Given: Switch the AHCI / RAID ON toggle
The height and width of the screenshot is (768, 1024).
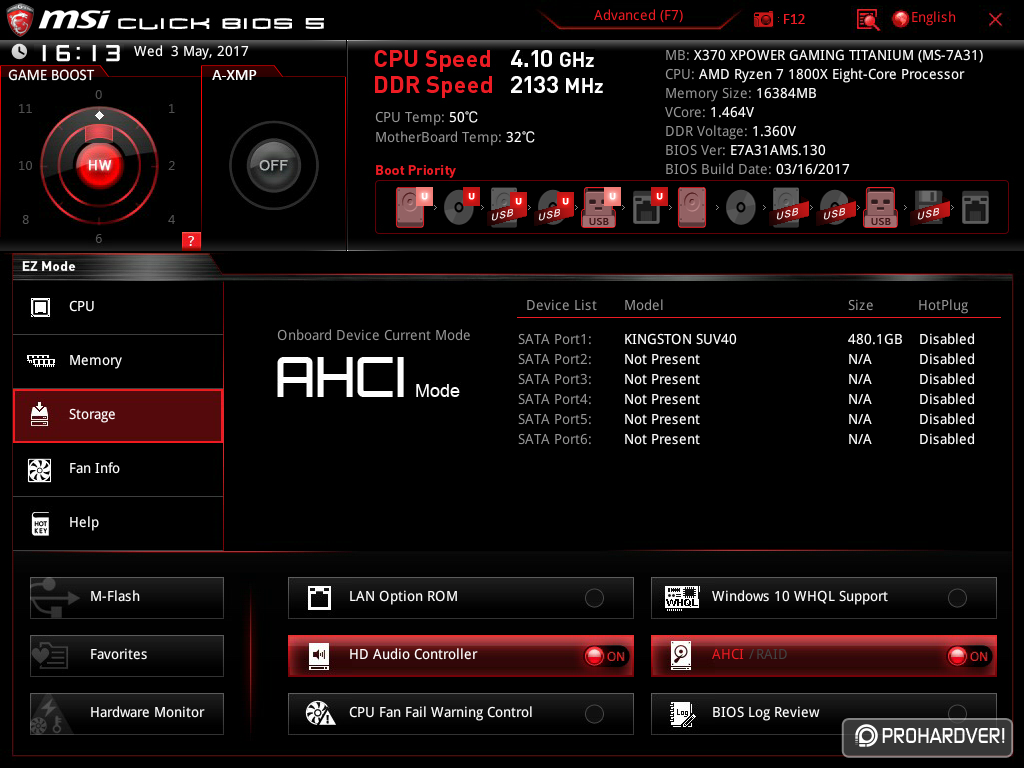Looking at the screenshot, I should (x=969, y=656).
